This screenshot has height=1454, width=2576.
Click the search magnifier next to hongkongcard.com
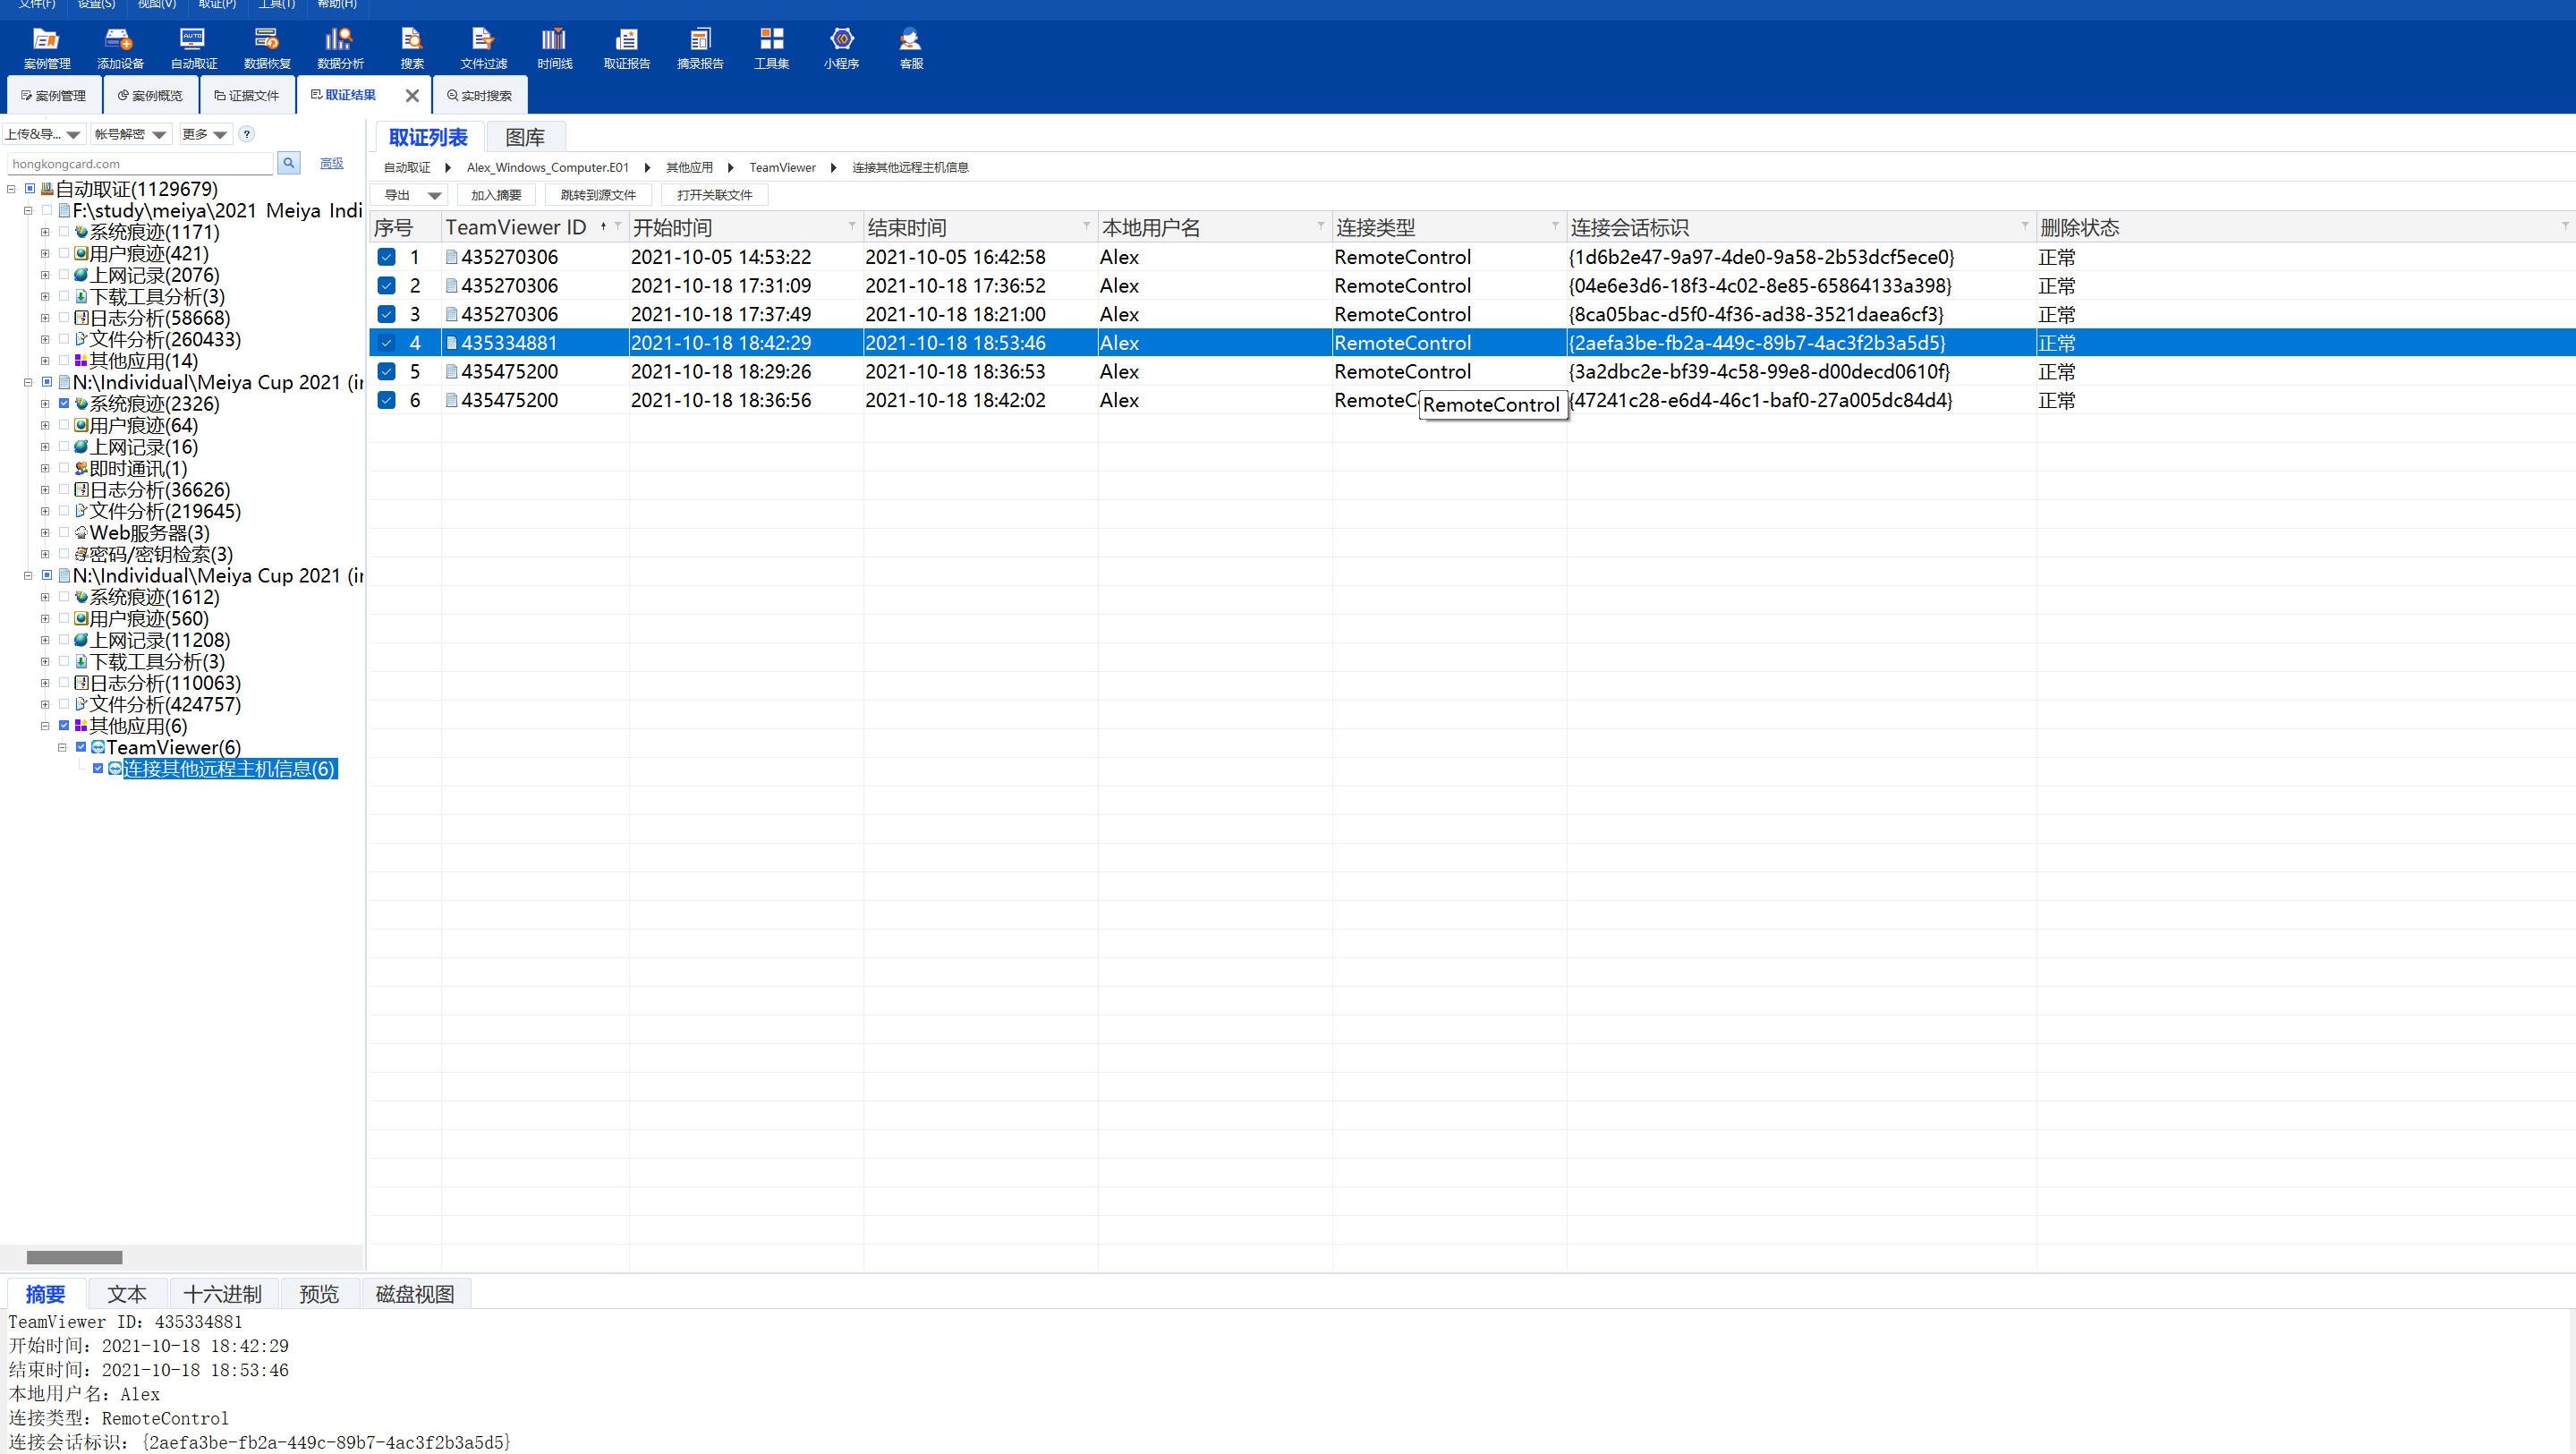[288, 163]
